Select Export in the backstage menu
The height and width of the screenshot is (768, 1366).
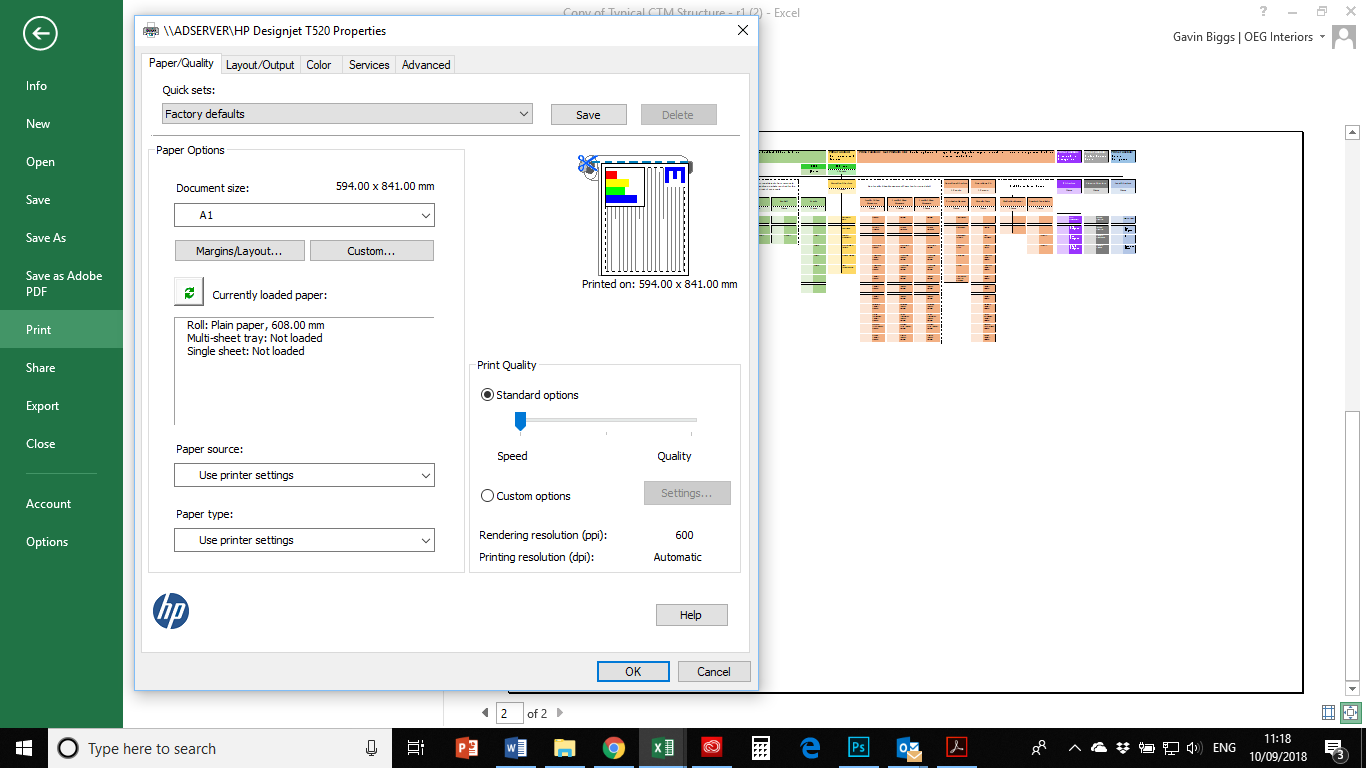coord(61,406)
